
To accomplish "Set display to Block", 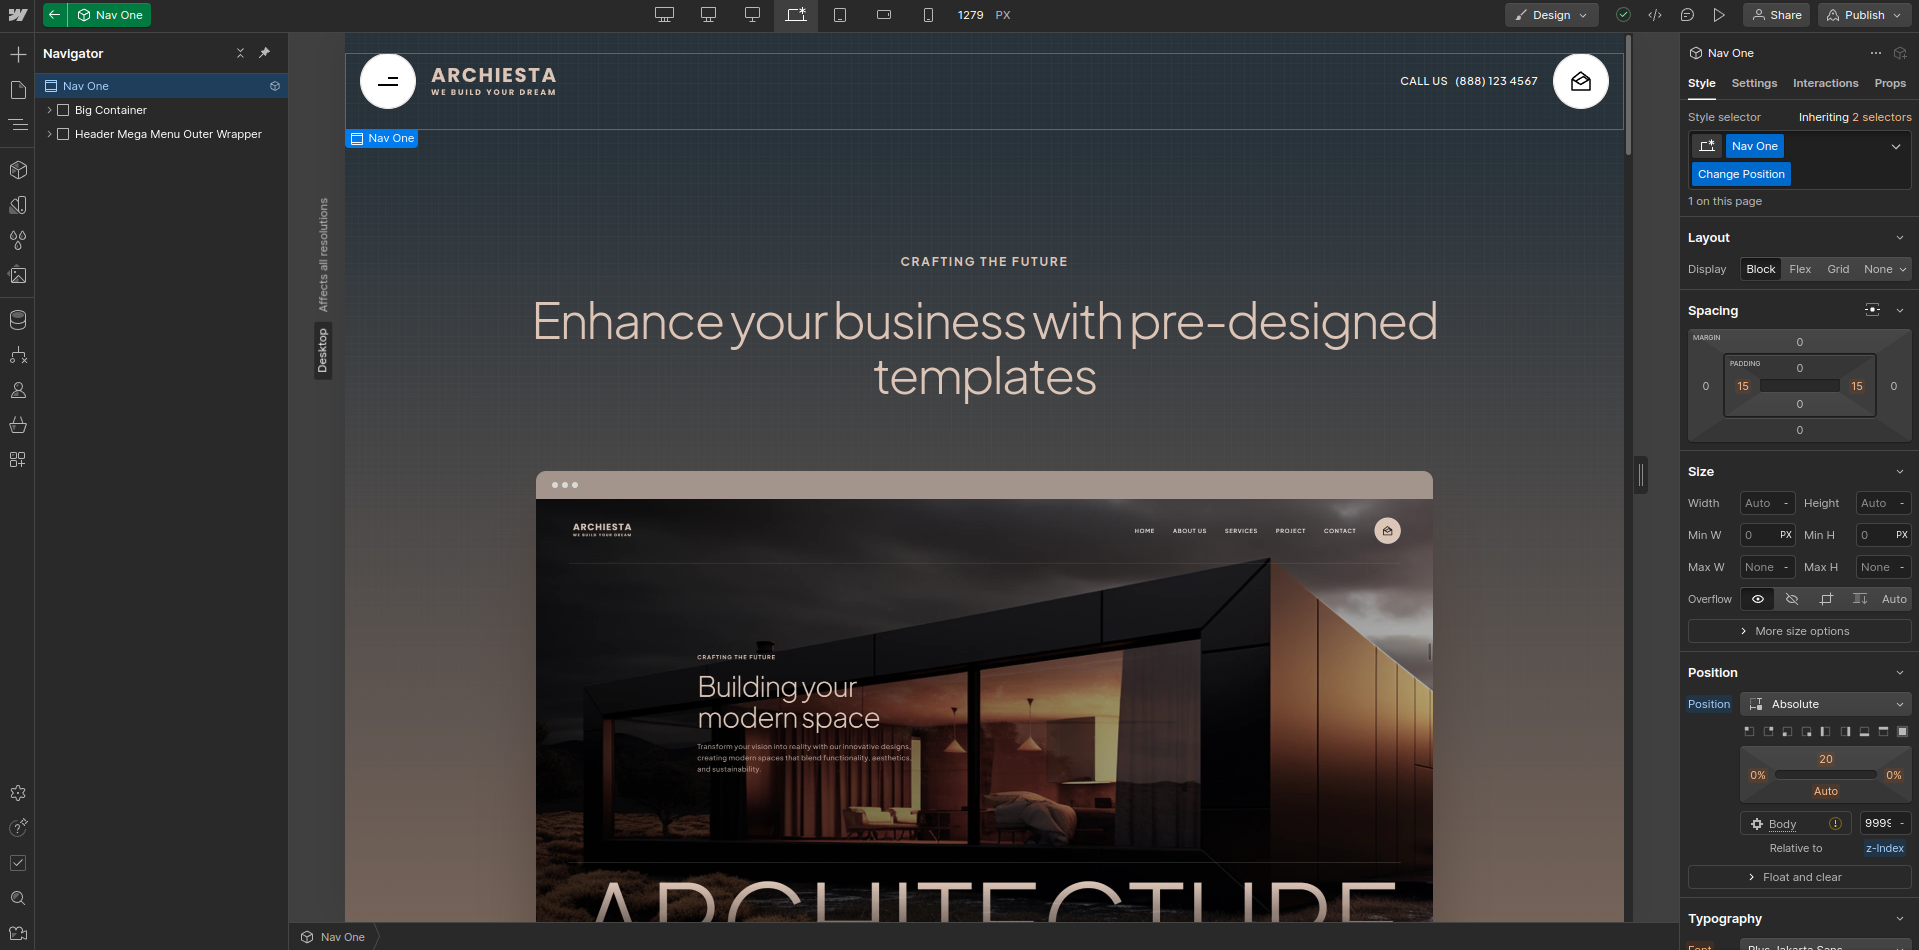I will coord(1761,269).
